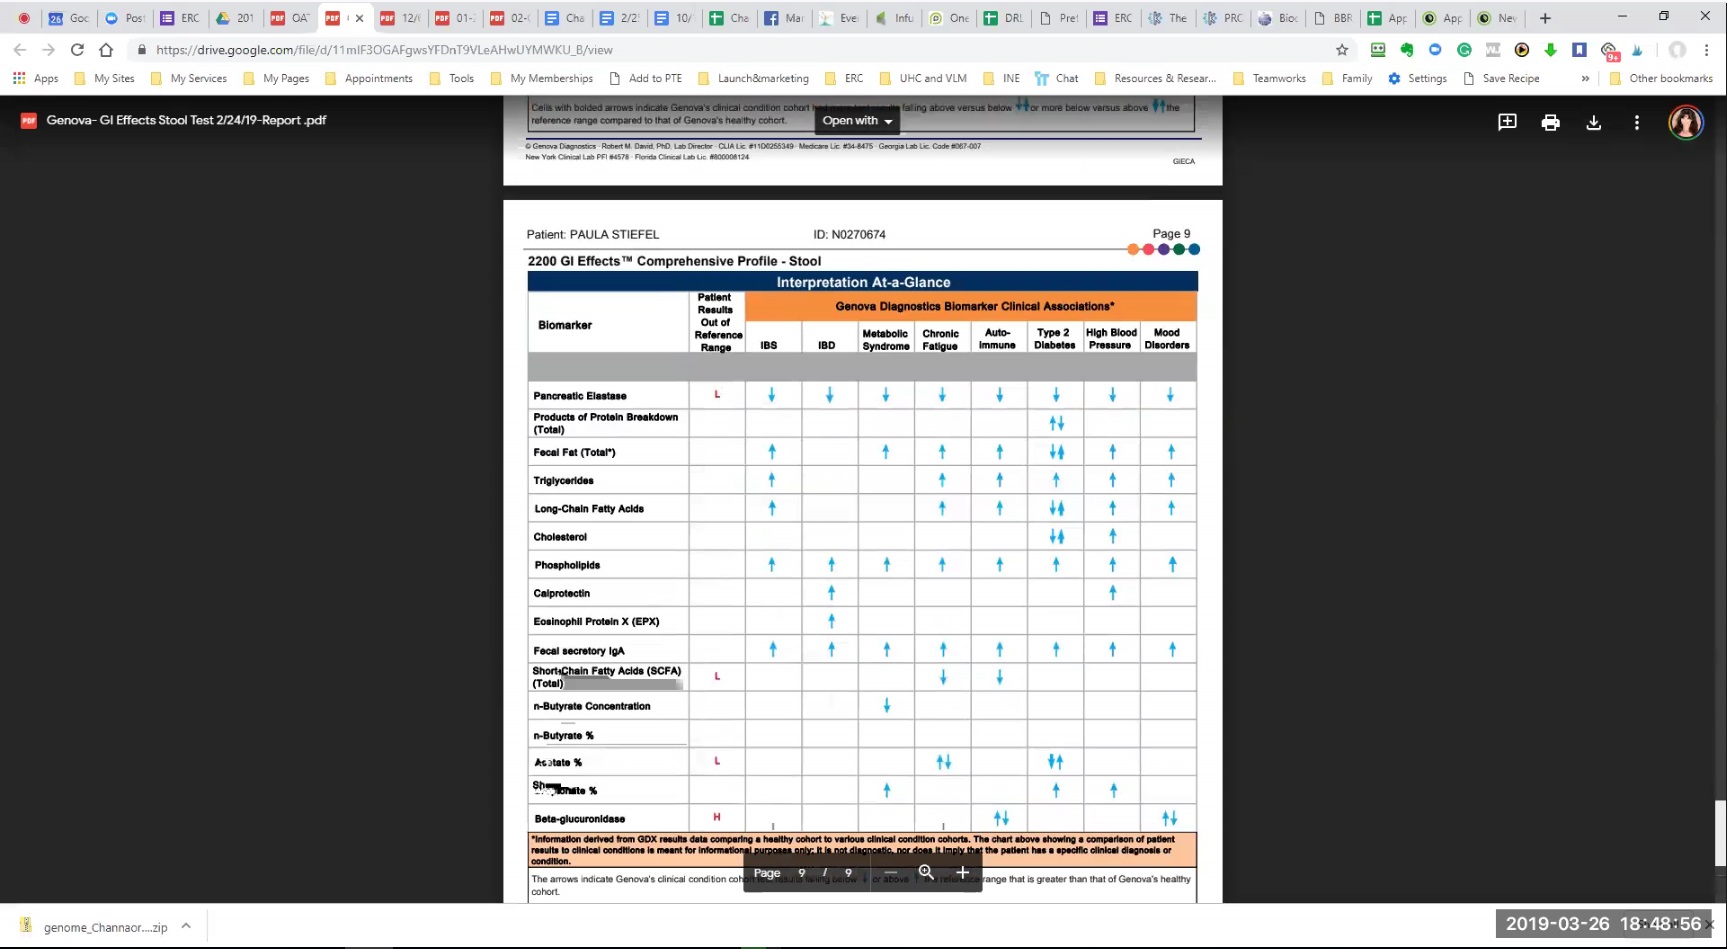Reset zoom with the magnifier icon
Screen dimensions: 1727x949
click(926, 872)
